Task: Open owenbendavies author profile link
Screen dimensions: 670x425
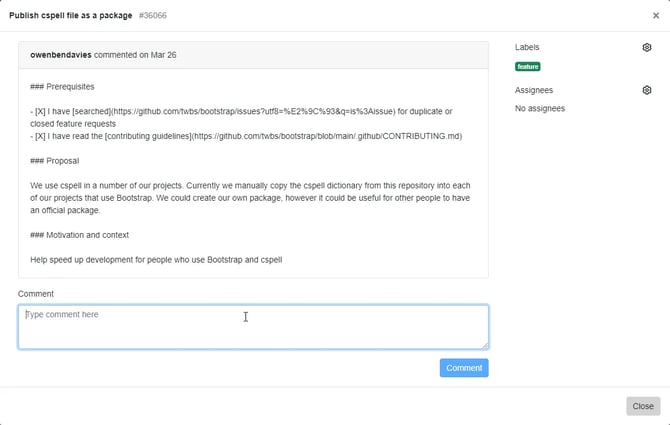Action: click(61, 54)
